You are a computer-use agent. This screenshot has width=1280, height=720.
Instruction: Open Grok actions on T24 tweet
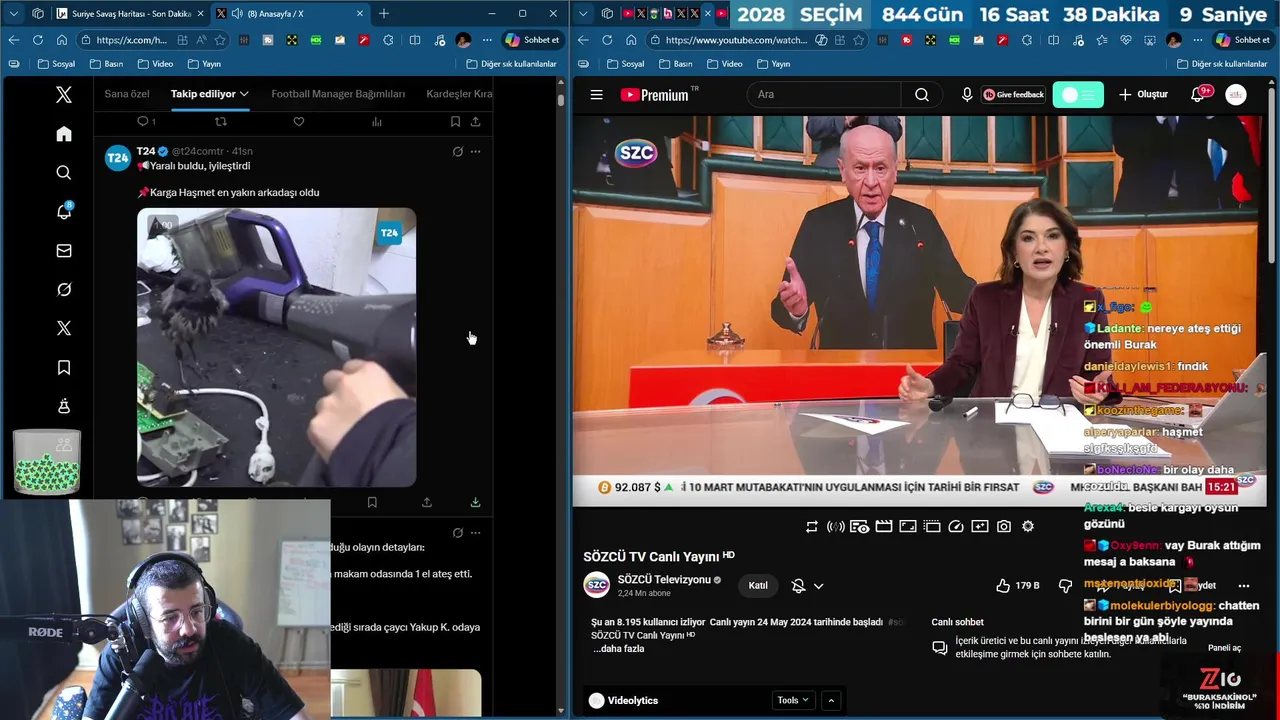tap(457, 152)
